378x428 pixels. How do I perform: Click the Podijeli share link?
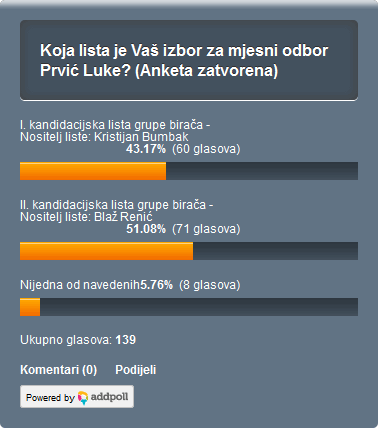[x=136, y=370]
